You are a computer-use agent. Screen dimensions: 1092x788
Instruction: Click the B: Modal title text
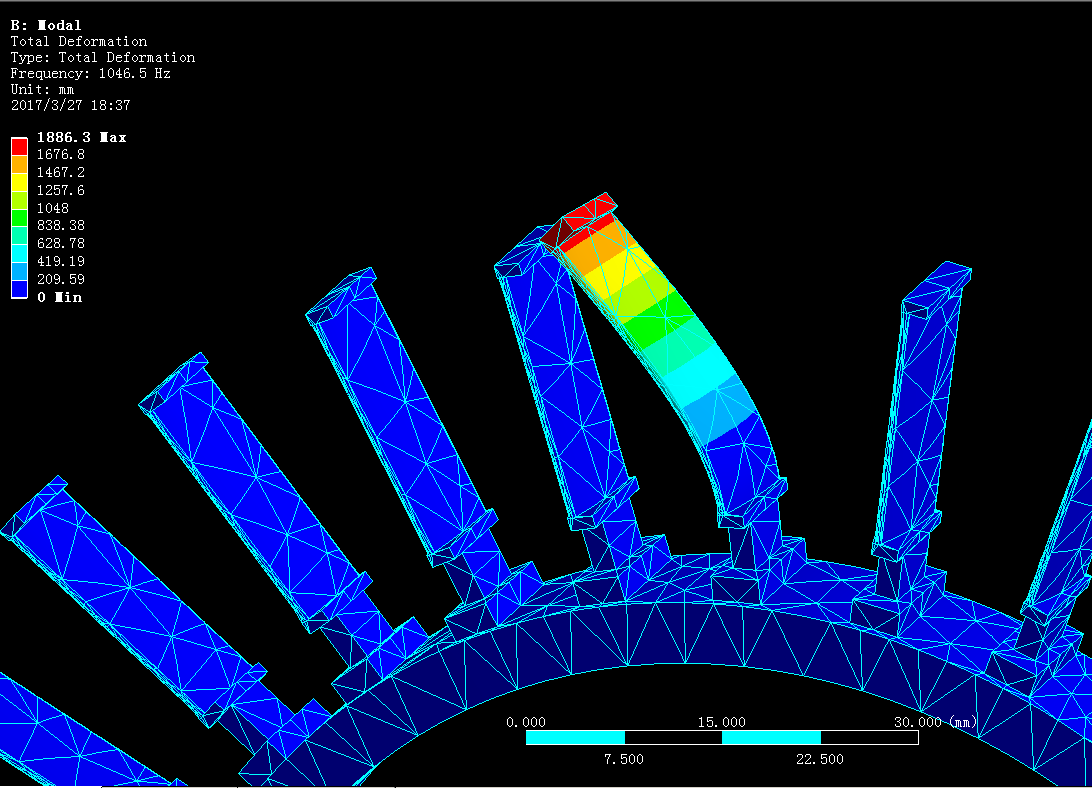click(x=46, y=25)
